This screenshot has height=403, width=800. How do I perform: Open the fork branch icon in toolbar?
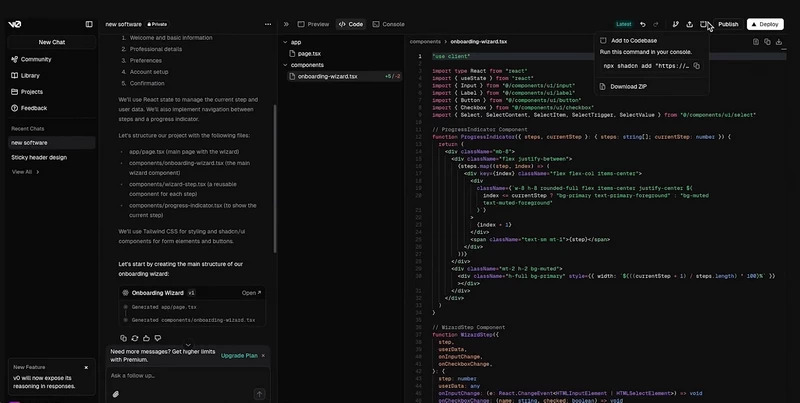676,24
